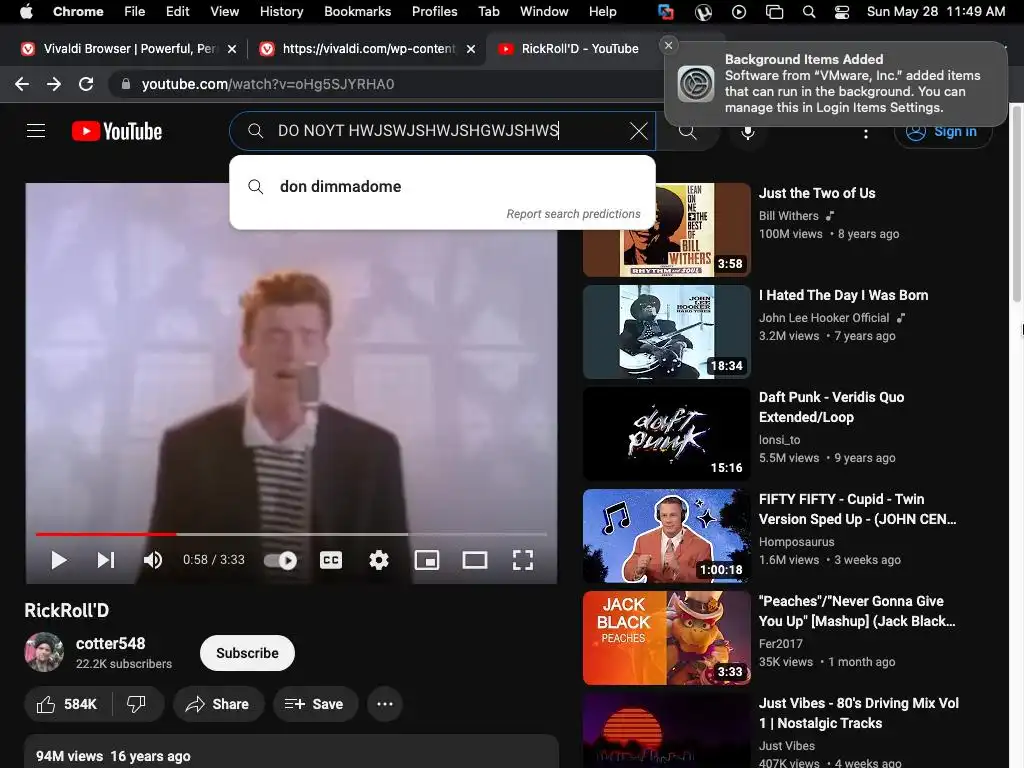Open the Chrome File menu
The width and height of the screenshot is (1024, 768).
(x=135, y=12)
